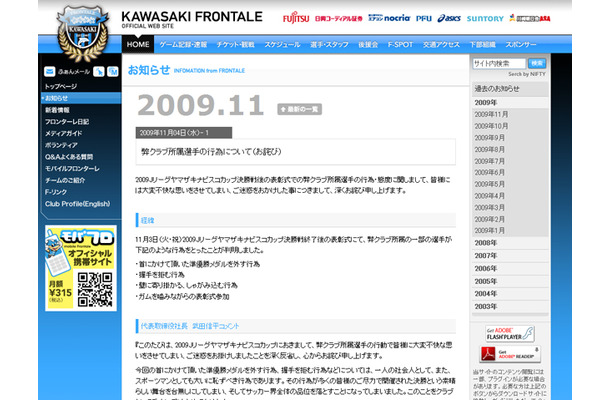Click the Kawasaki Frontale crest logo
The height and width of the screenshot is (400, 610).
(77, 32)
